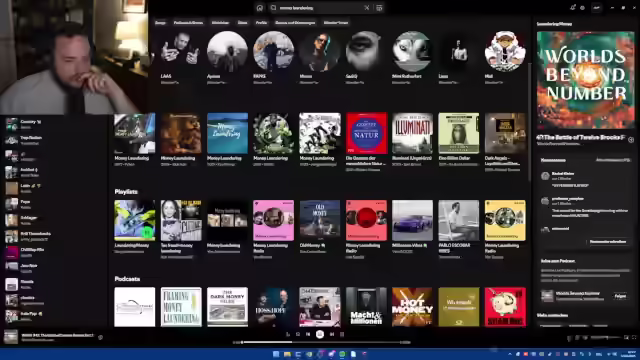
Task: Open the red piggy-bank podcast cover
Action: [505, 307]
